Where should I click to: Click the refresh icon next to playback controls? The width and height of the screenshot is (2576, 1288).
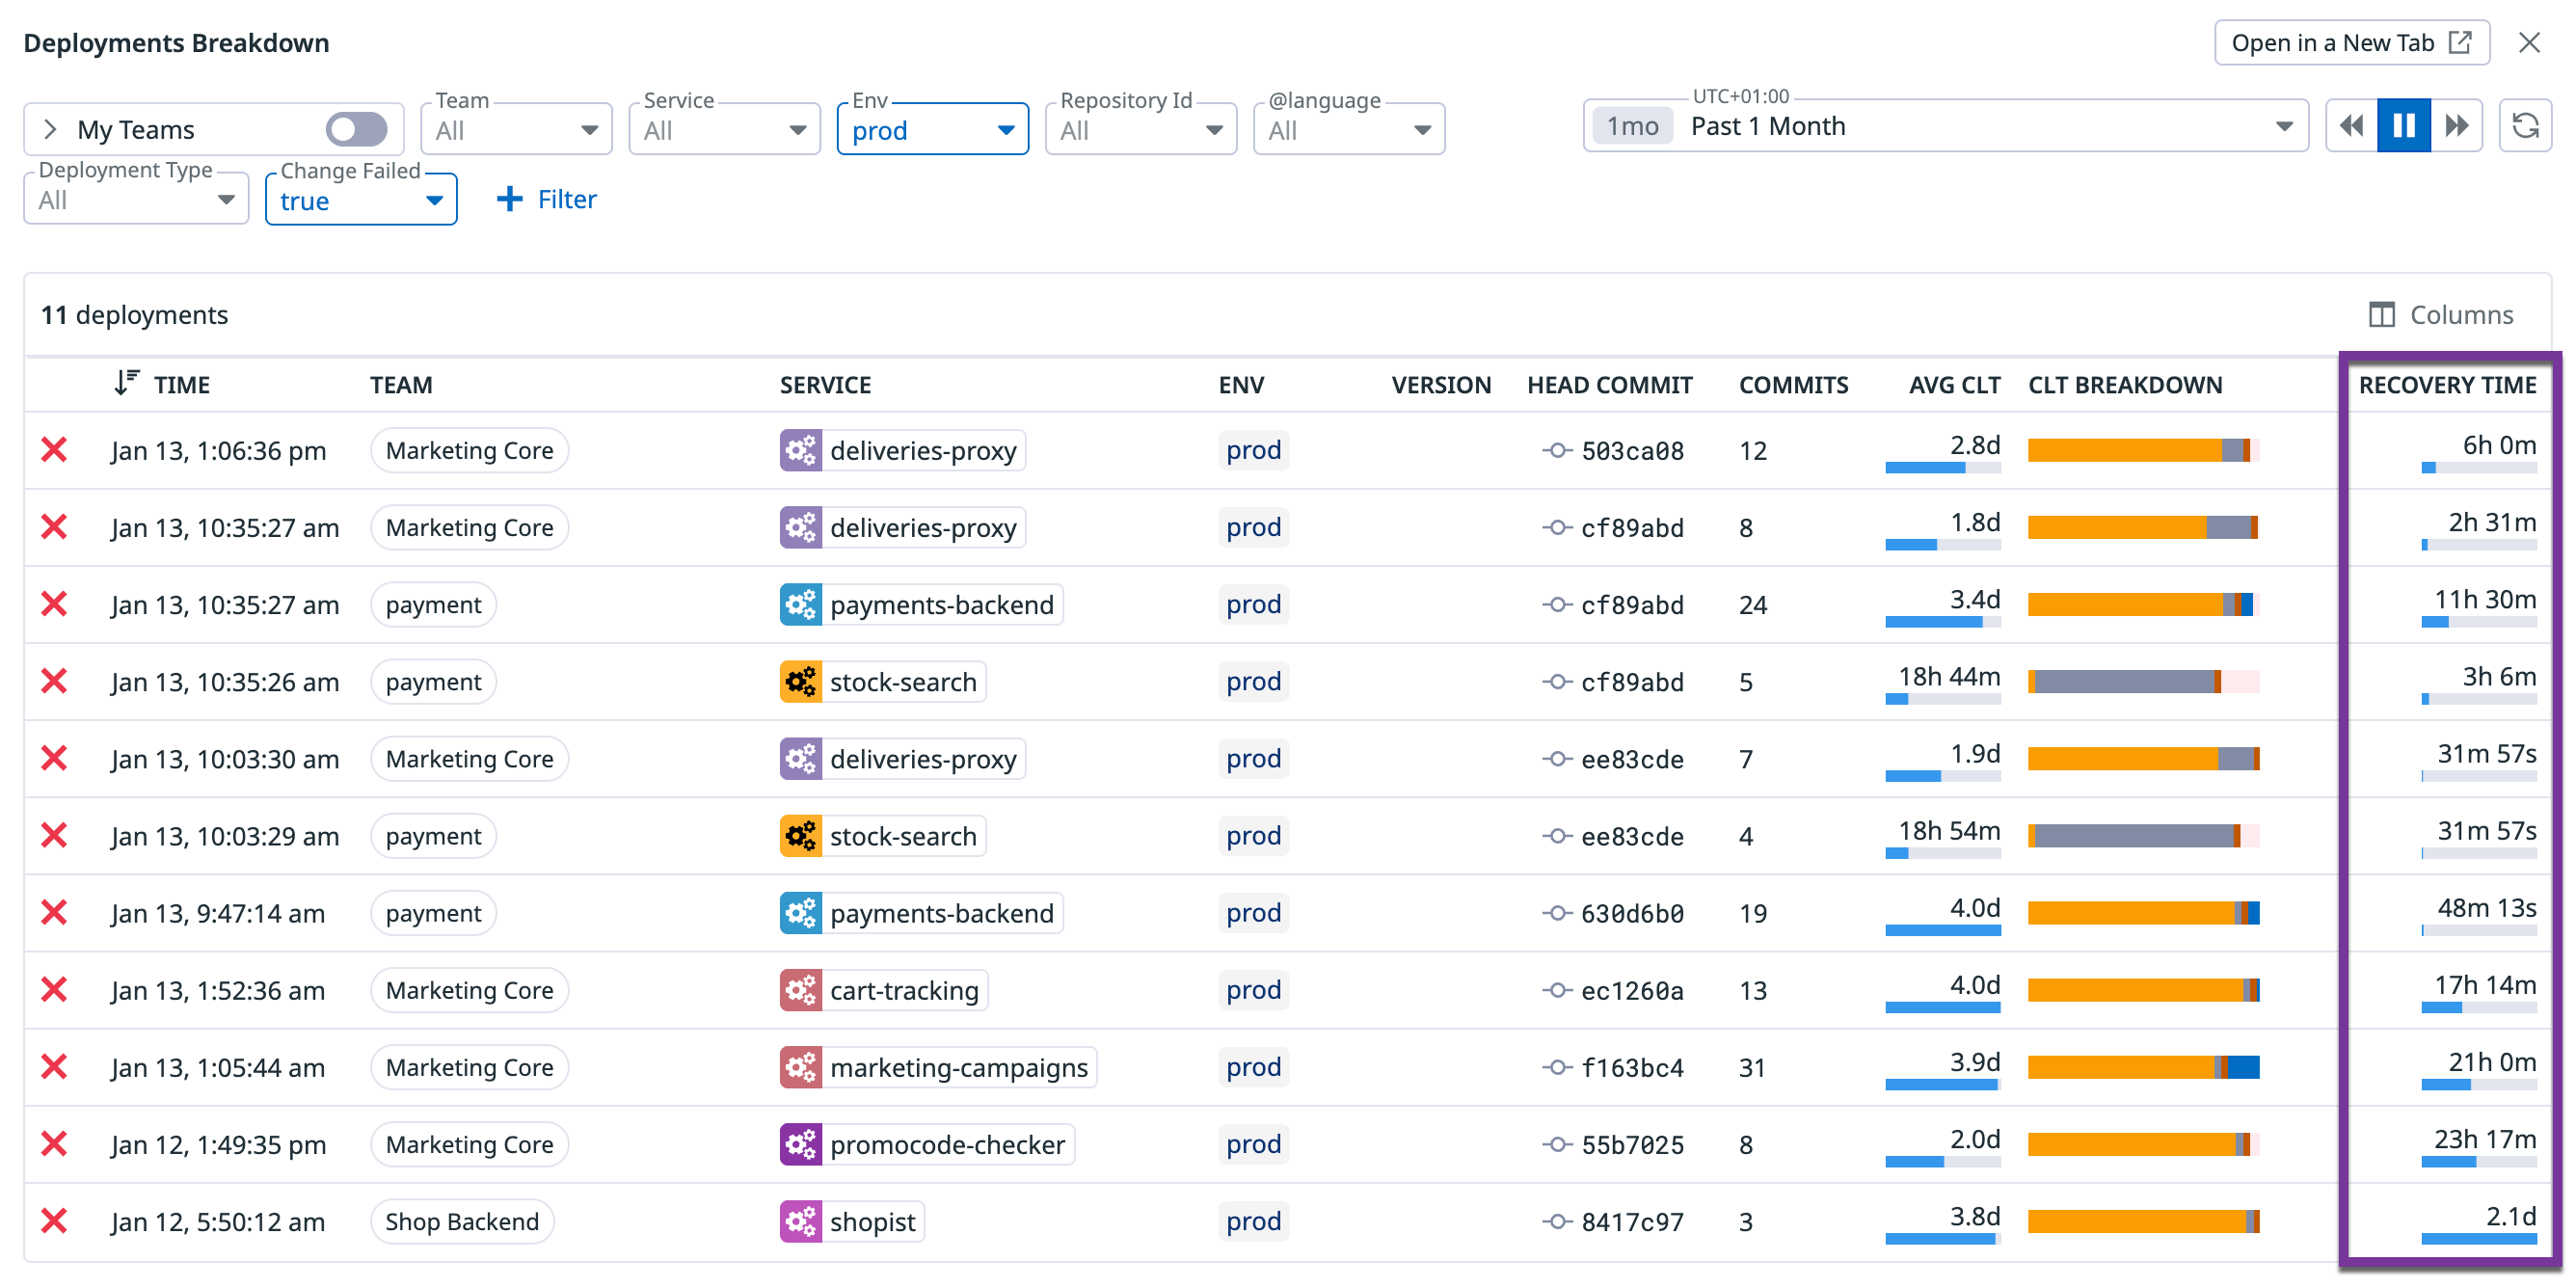point(2525,126)
